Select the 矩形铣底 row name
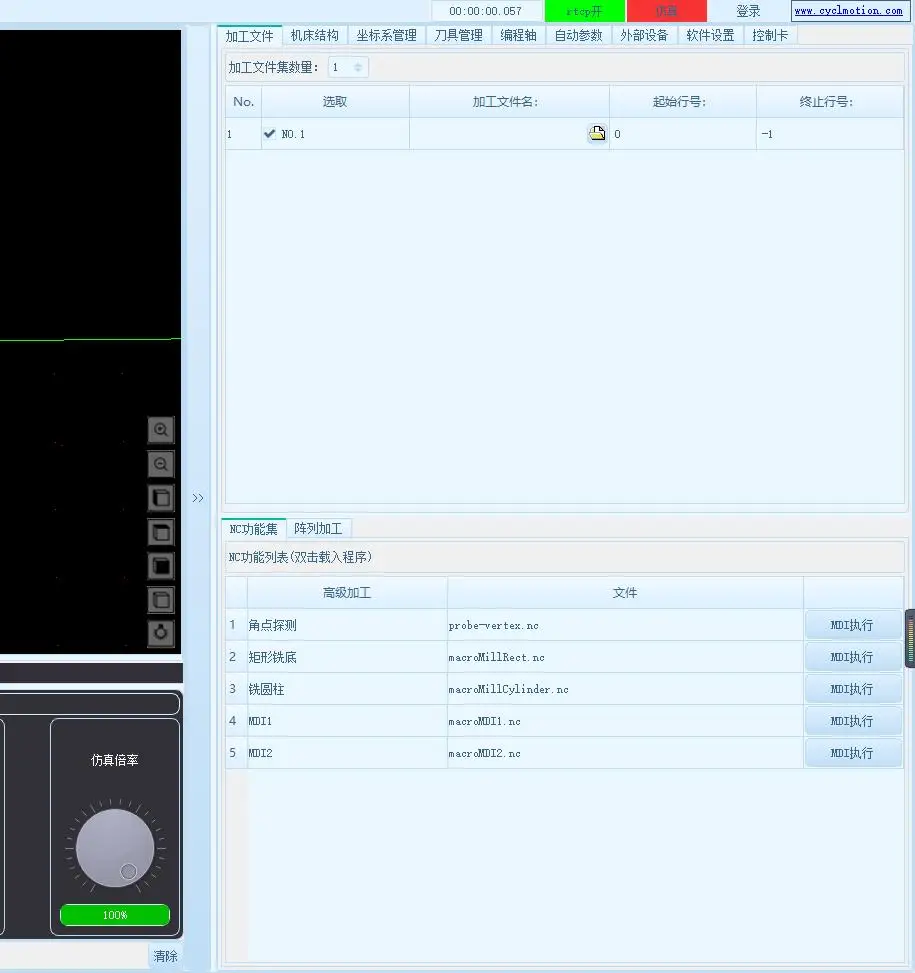The image size is (915, 973). point(347,657)
